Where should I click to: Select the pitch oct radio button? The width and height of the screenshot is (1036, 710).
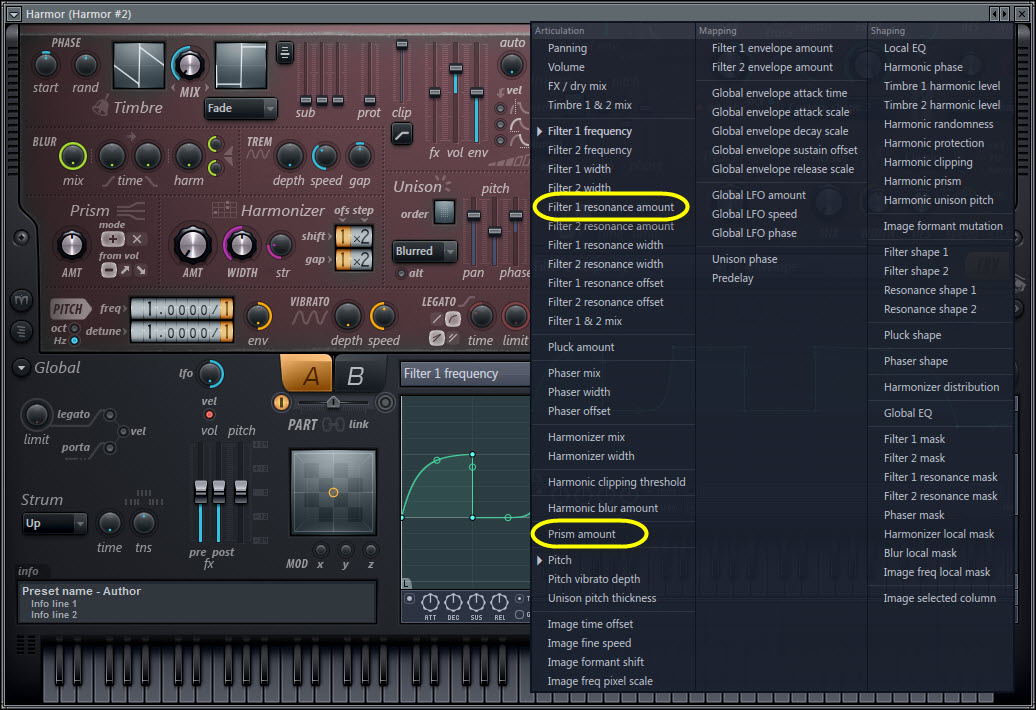pos(75,328)
